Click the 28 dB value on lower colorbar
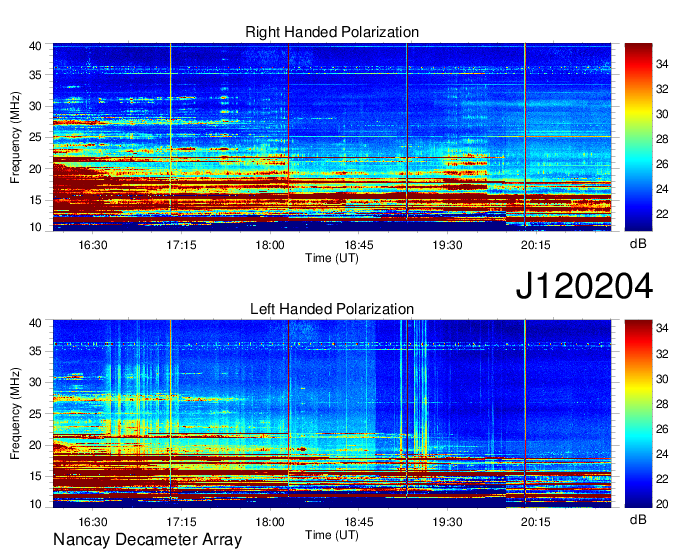The image size is (680, 552). (662, 404)
